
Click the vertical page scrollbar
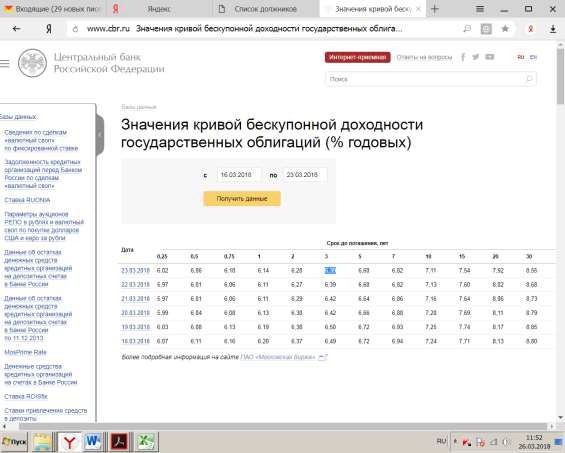click(560, 231)
